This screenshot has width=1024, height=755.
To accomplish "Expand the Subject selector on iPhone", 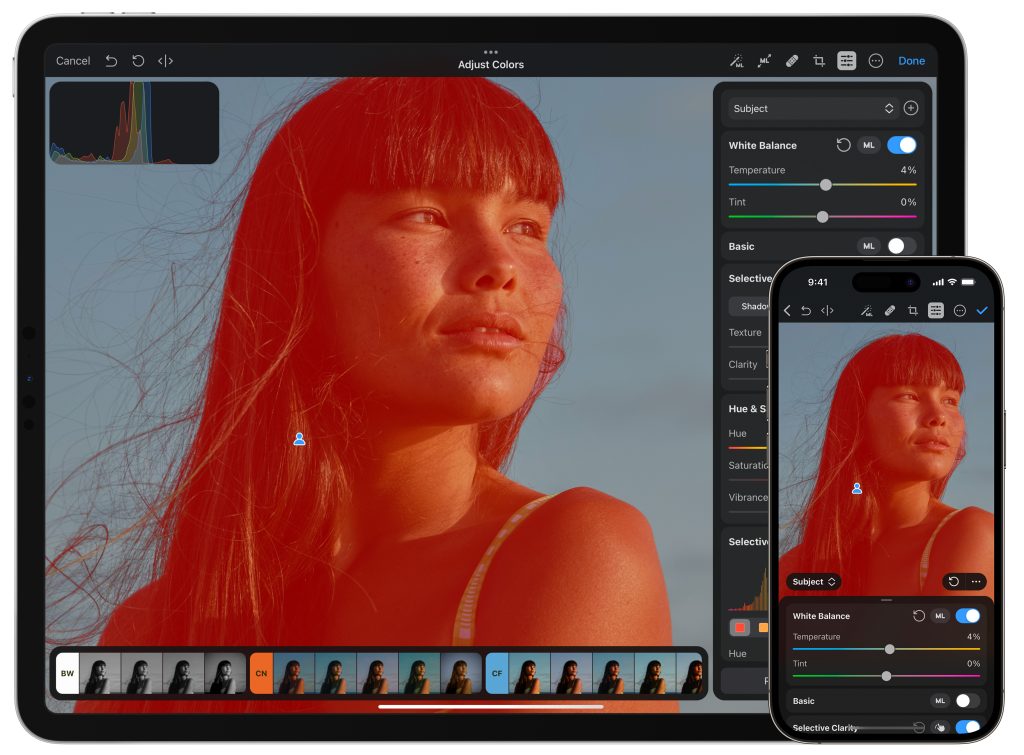I will [813, 582].
